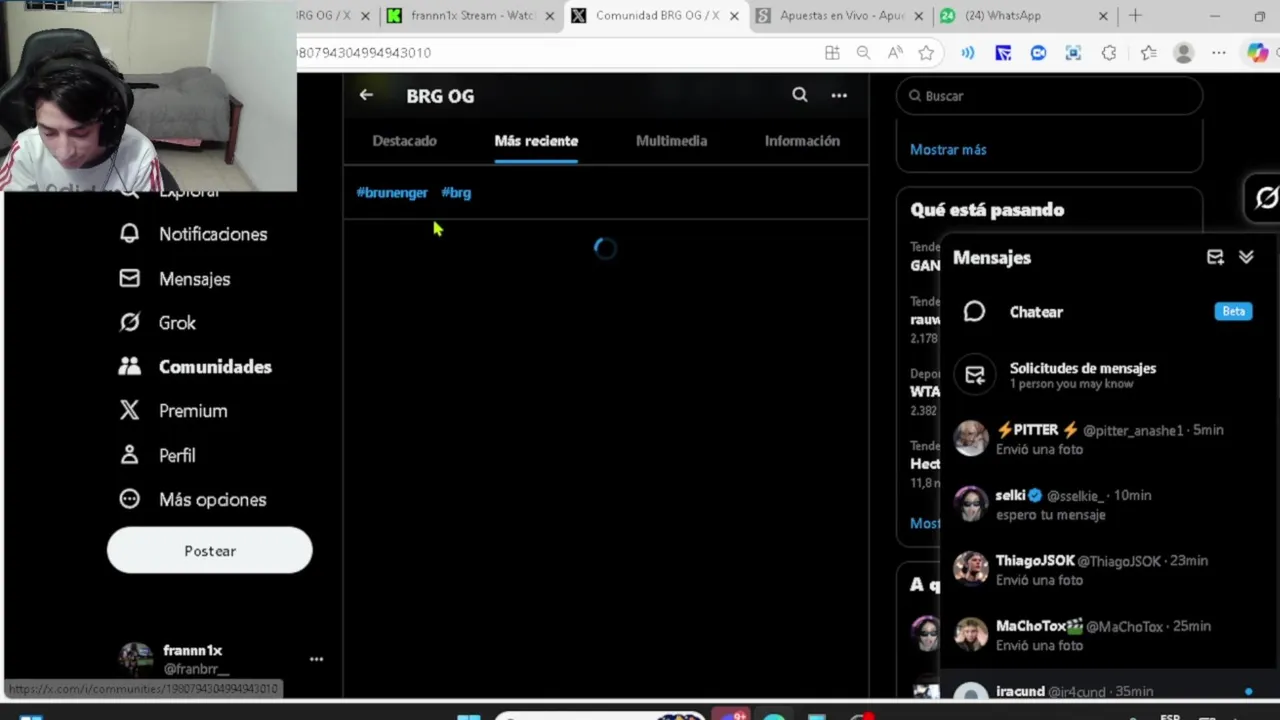Open conversation with MaChoTox
This screenshot has height=720, width=1280.
click(1110, 635)
